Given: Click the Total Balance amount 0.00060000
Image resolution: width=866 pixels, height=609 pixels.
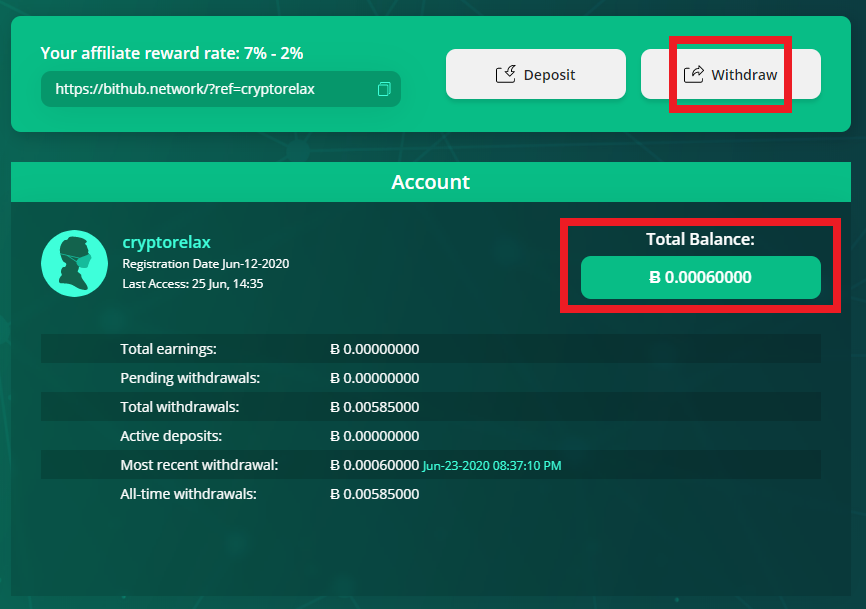Looking at the screenshot, I should click(x=700, y=277).
